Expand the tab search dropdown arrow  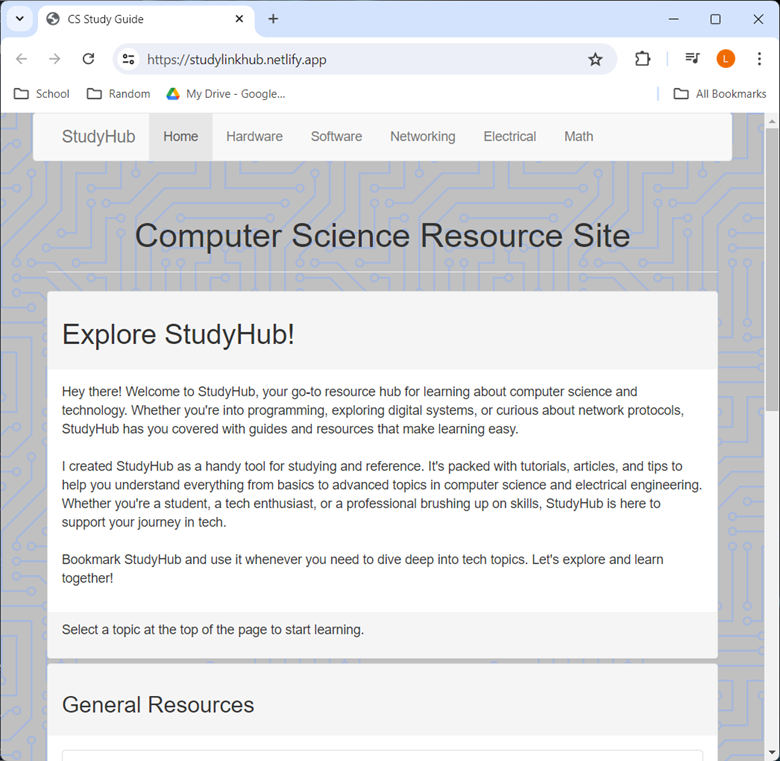[x=19, y=19]
